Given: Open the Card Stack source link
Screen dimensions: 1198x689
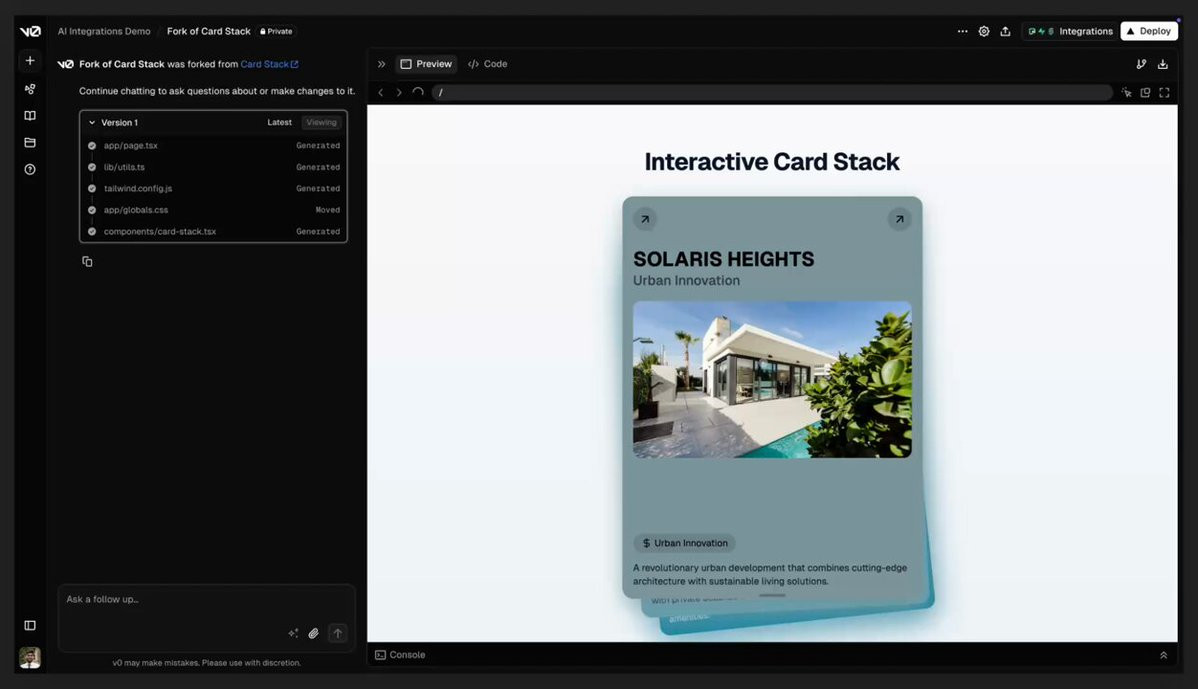Looking at the screenshot, I should pyautogui.click(x=269, y=64).
